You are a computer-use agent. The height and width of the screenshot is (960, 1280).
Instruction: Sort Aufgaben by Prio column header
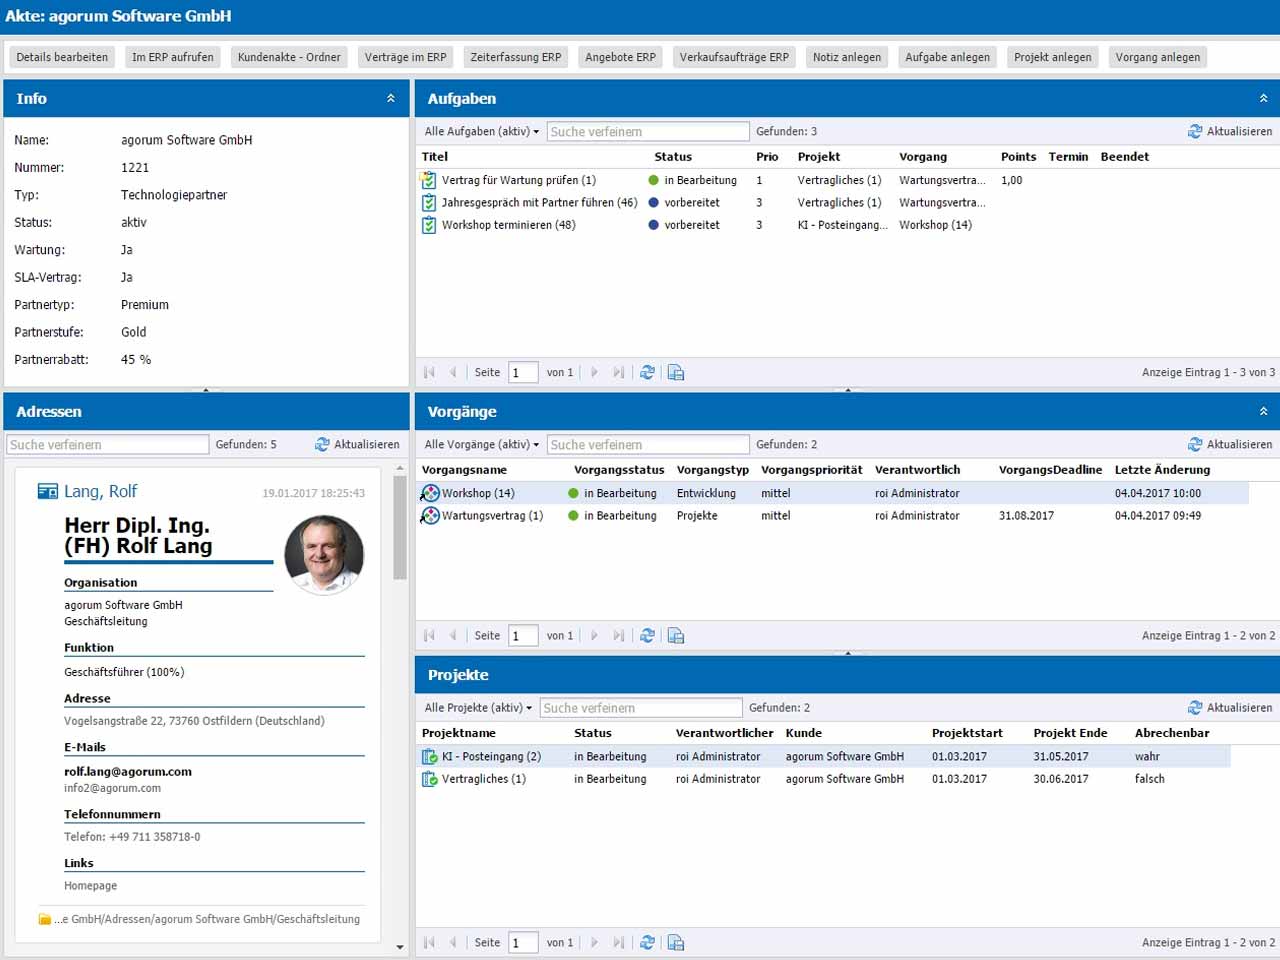point(767,156)
